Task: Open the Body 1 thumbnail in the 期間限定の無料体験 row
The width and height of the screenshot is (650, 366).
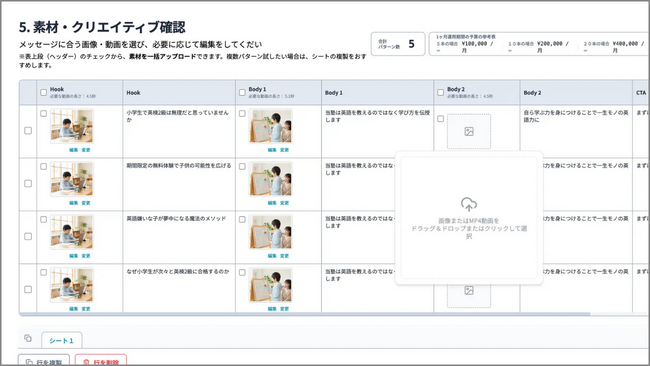Action: [270, 179]
